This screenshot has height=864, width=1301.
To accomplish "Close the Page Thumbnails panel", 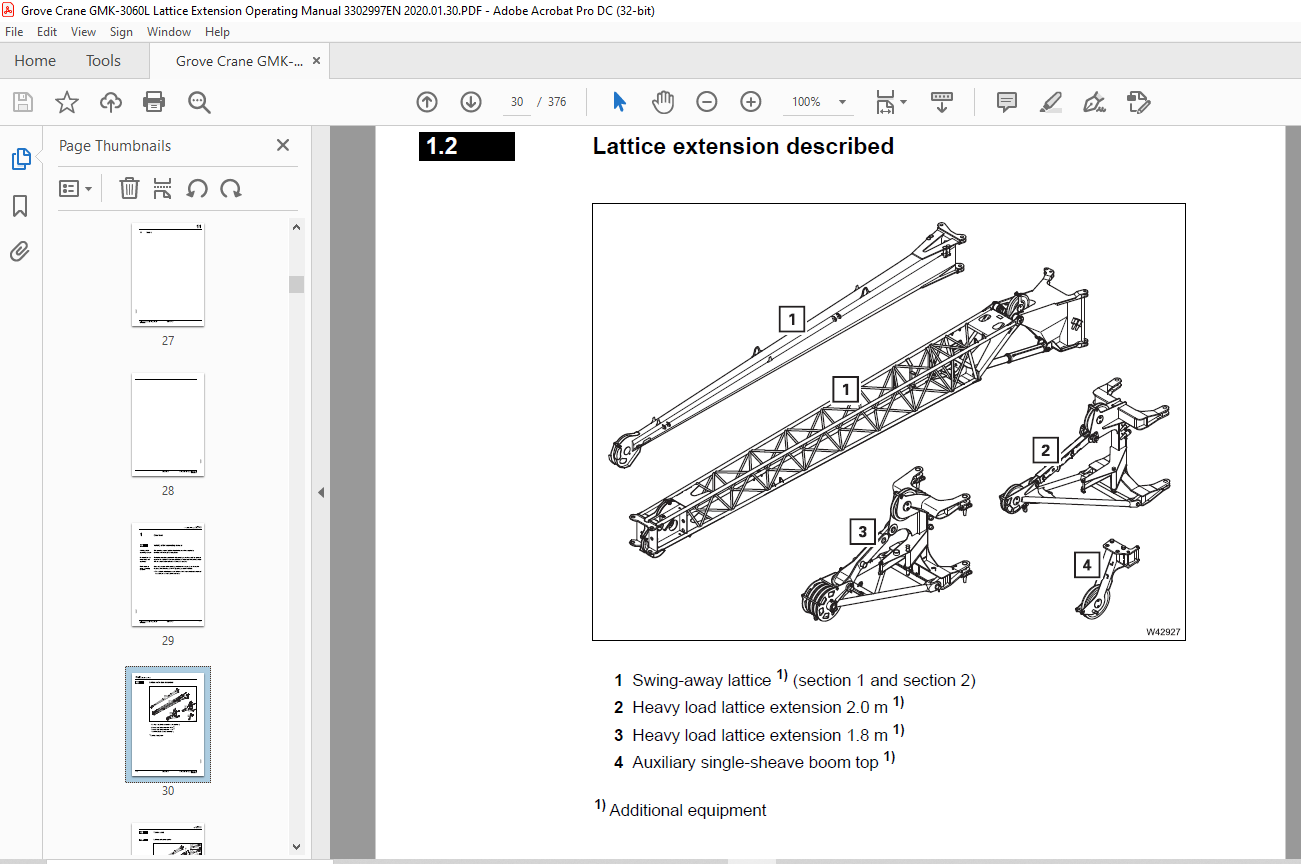I will click(x=283, y=145).
